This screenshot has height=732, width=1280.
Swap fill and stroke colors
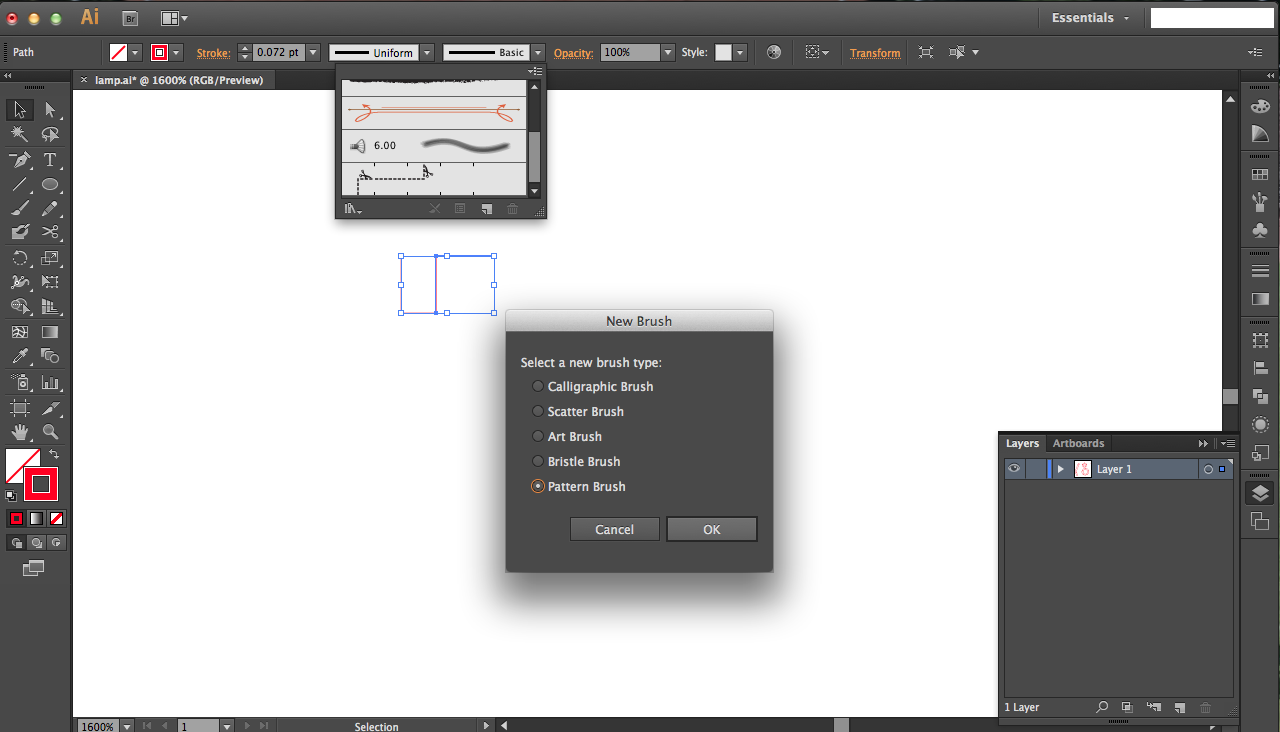click(x=54, y=455)
